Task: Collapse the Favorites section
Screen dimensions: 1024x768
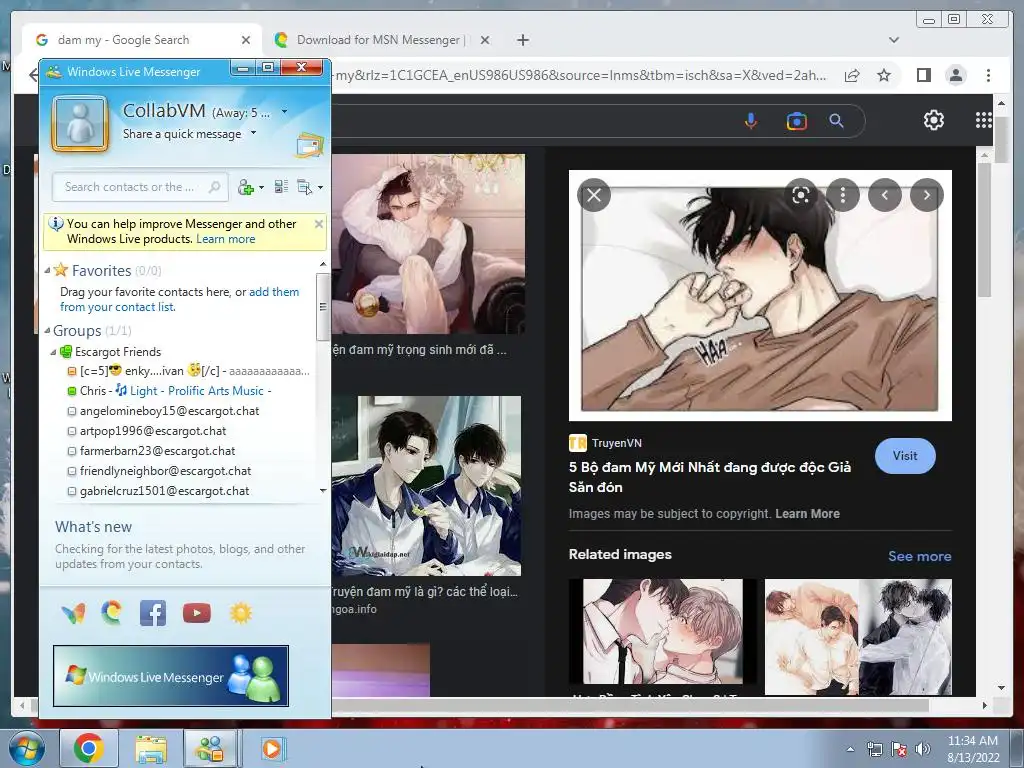Action: (47, 270)
